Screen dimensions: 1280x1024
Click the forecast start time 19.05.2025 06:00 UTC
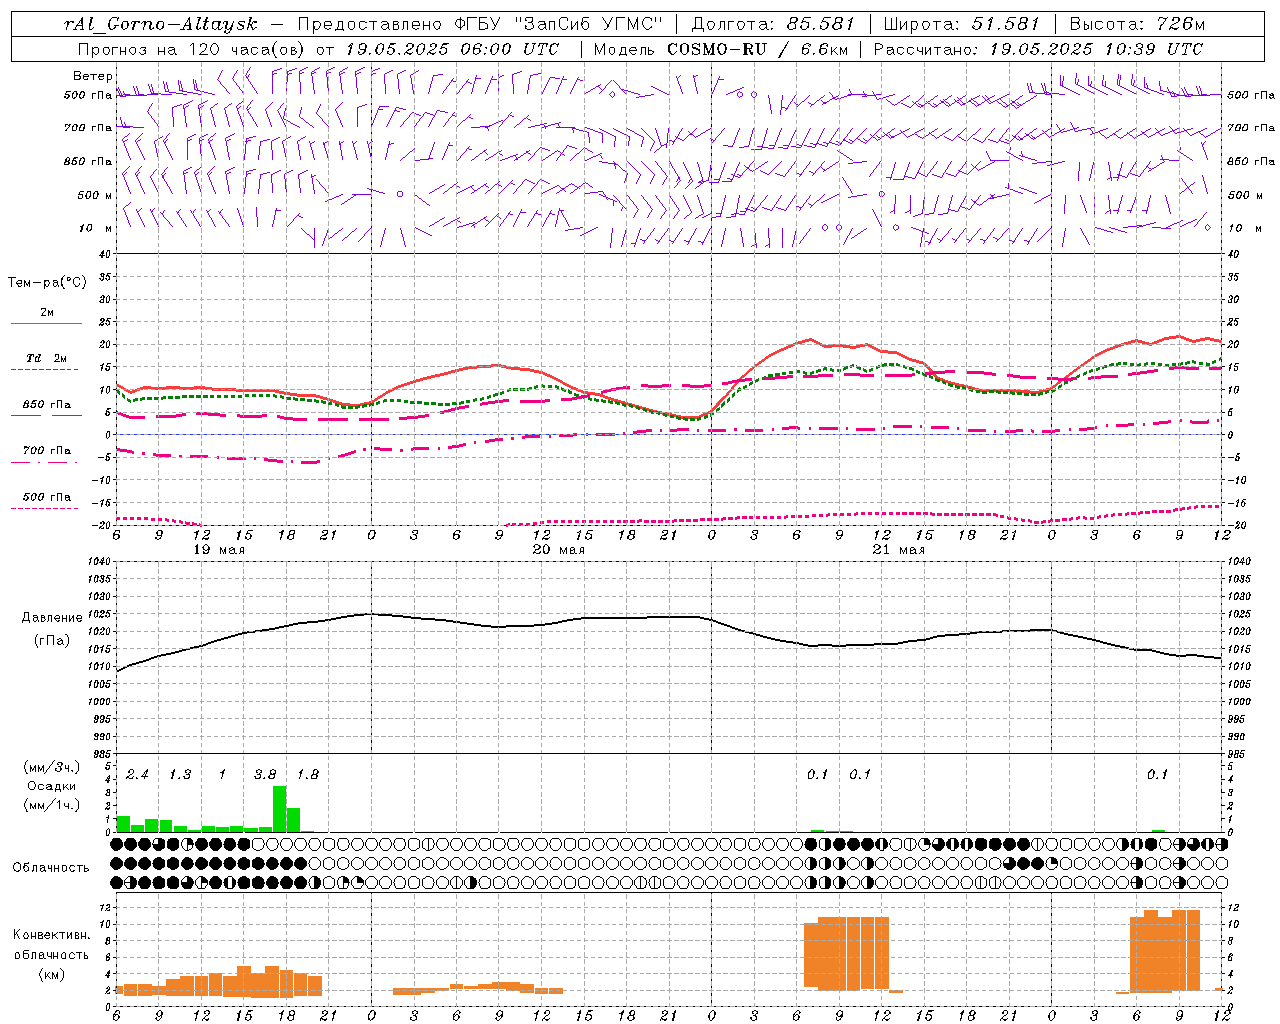tap(451, 49)
